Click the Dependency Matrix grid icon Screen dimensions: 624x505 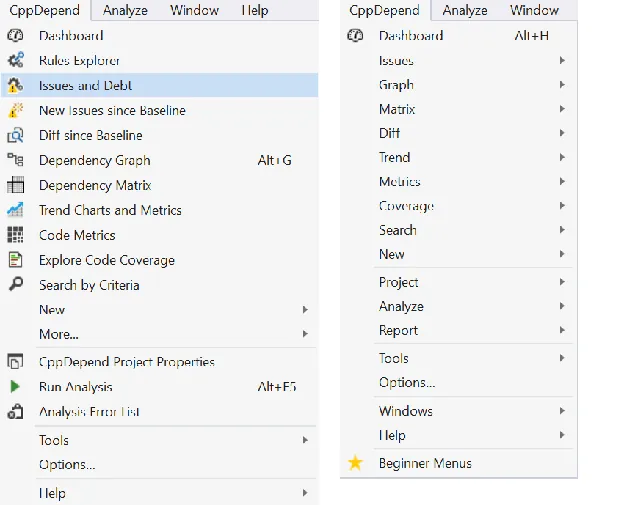pyautogui.click(x=15, y=185)
